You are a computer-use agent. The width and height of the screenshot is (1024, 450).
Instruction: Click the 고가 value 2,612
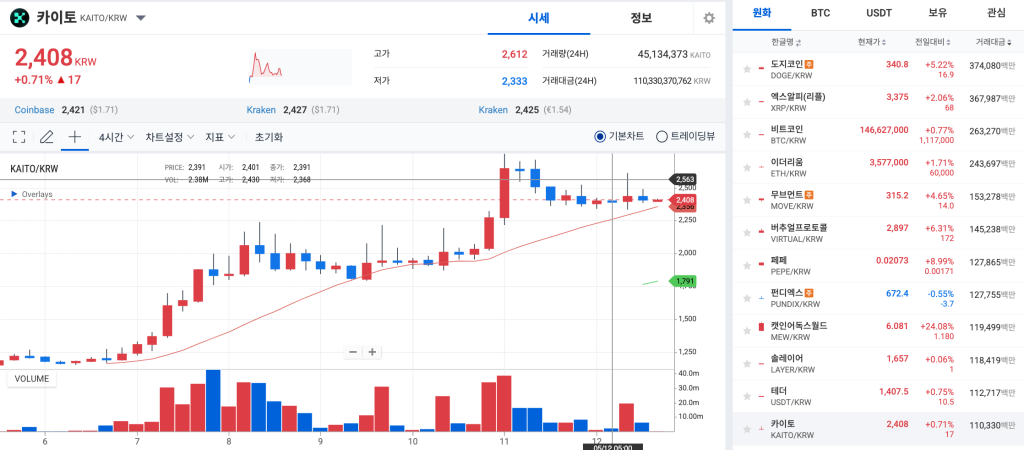(514, 54)
